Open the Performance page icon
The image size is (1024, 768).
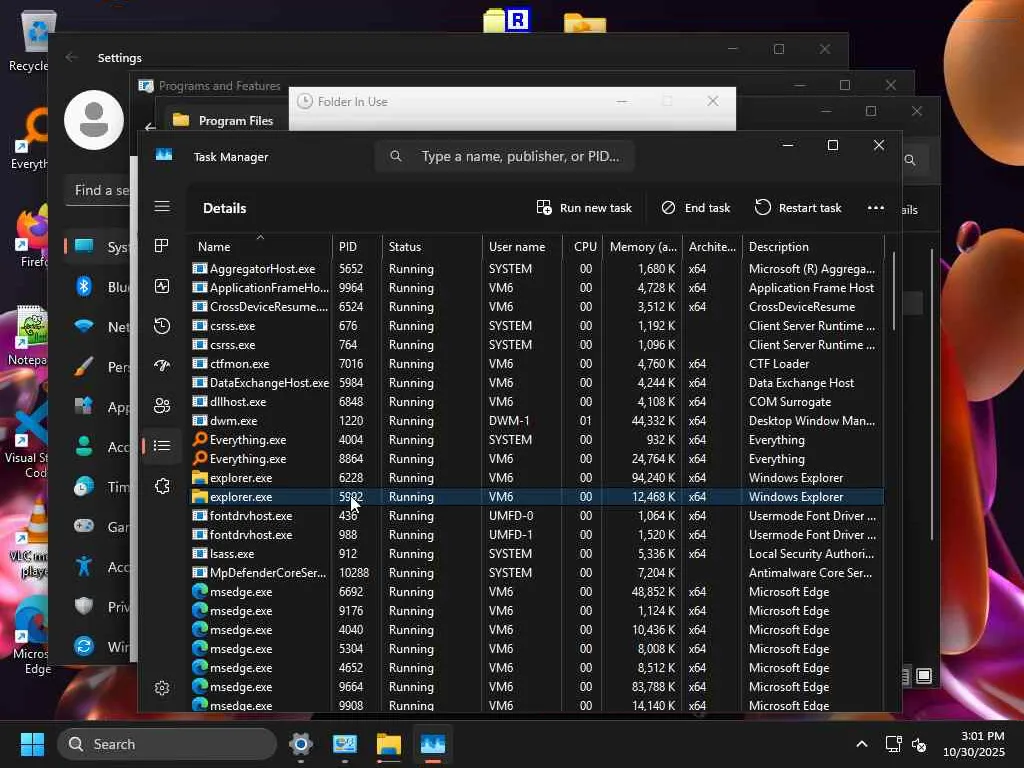[x=162, y=286]
